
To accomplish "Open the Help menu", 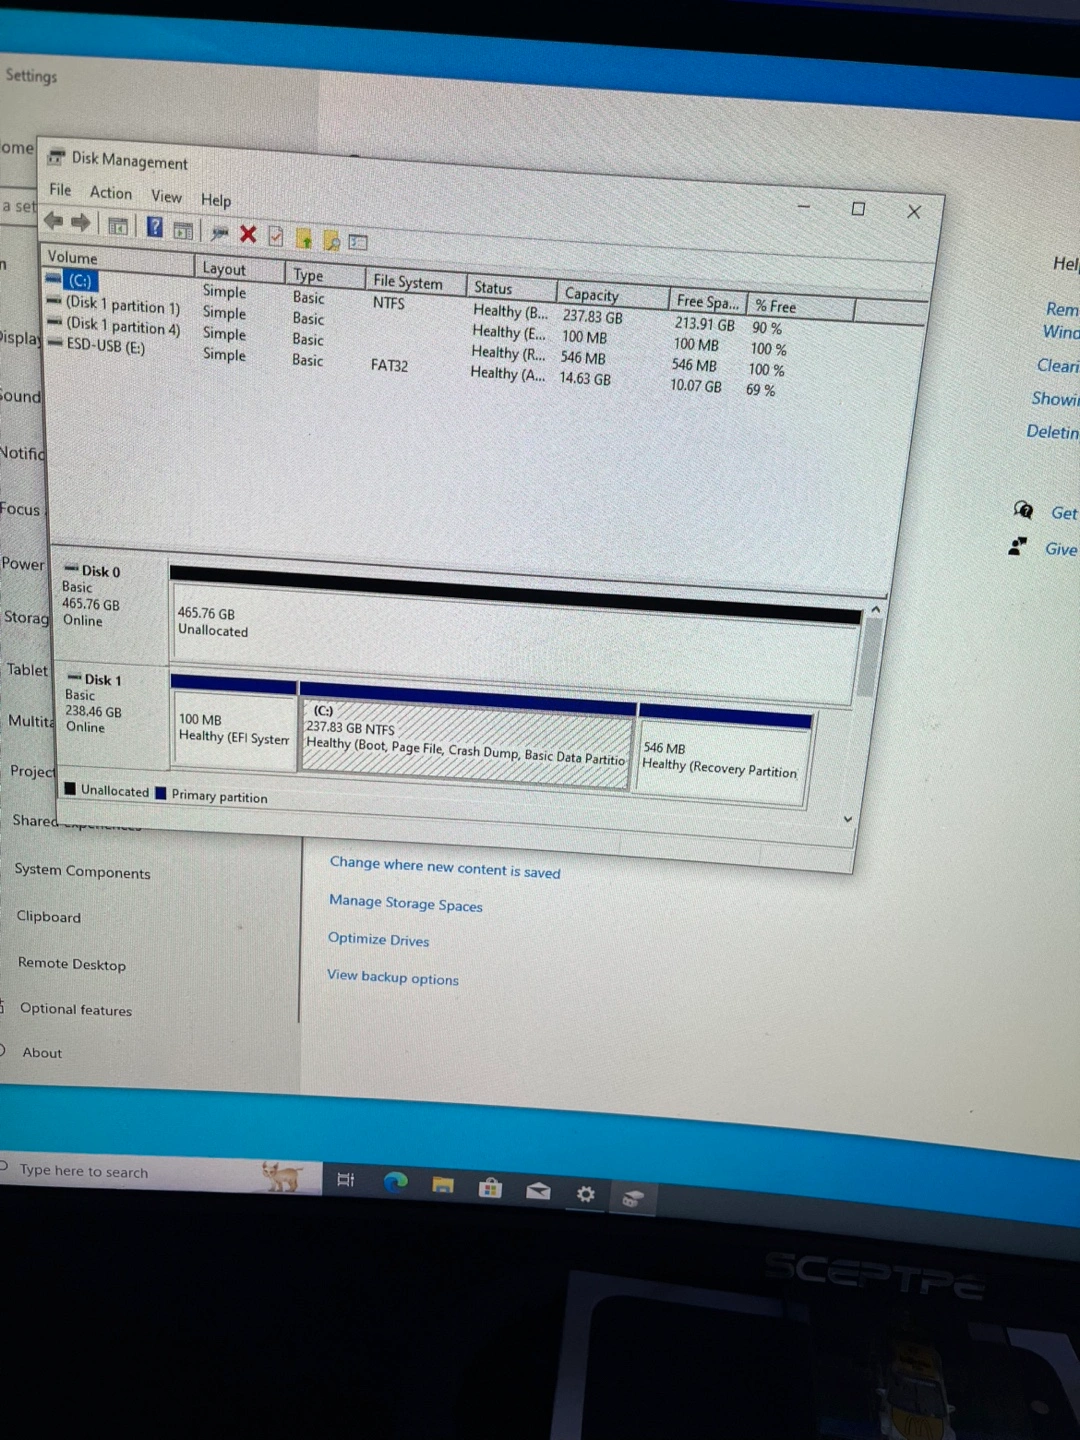I will [x=216, y=200].
